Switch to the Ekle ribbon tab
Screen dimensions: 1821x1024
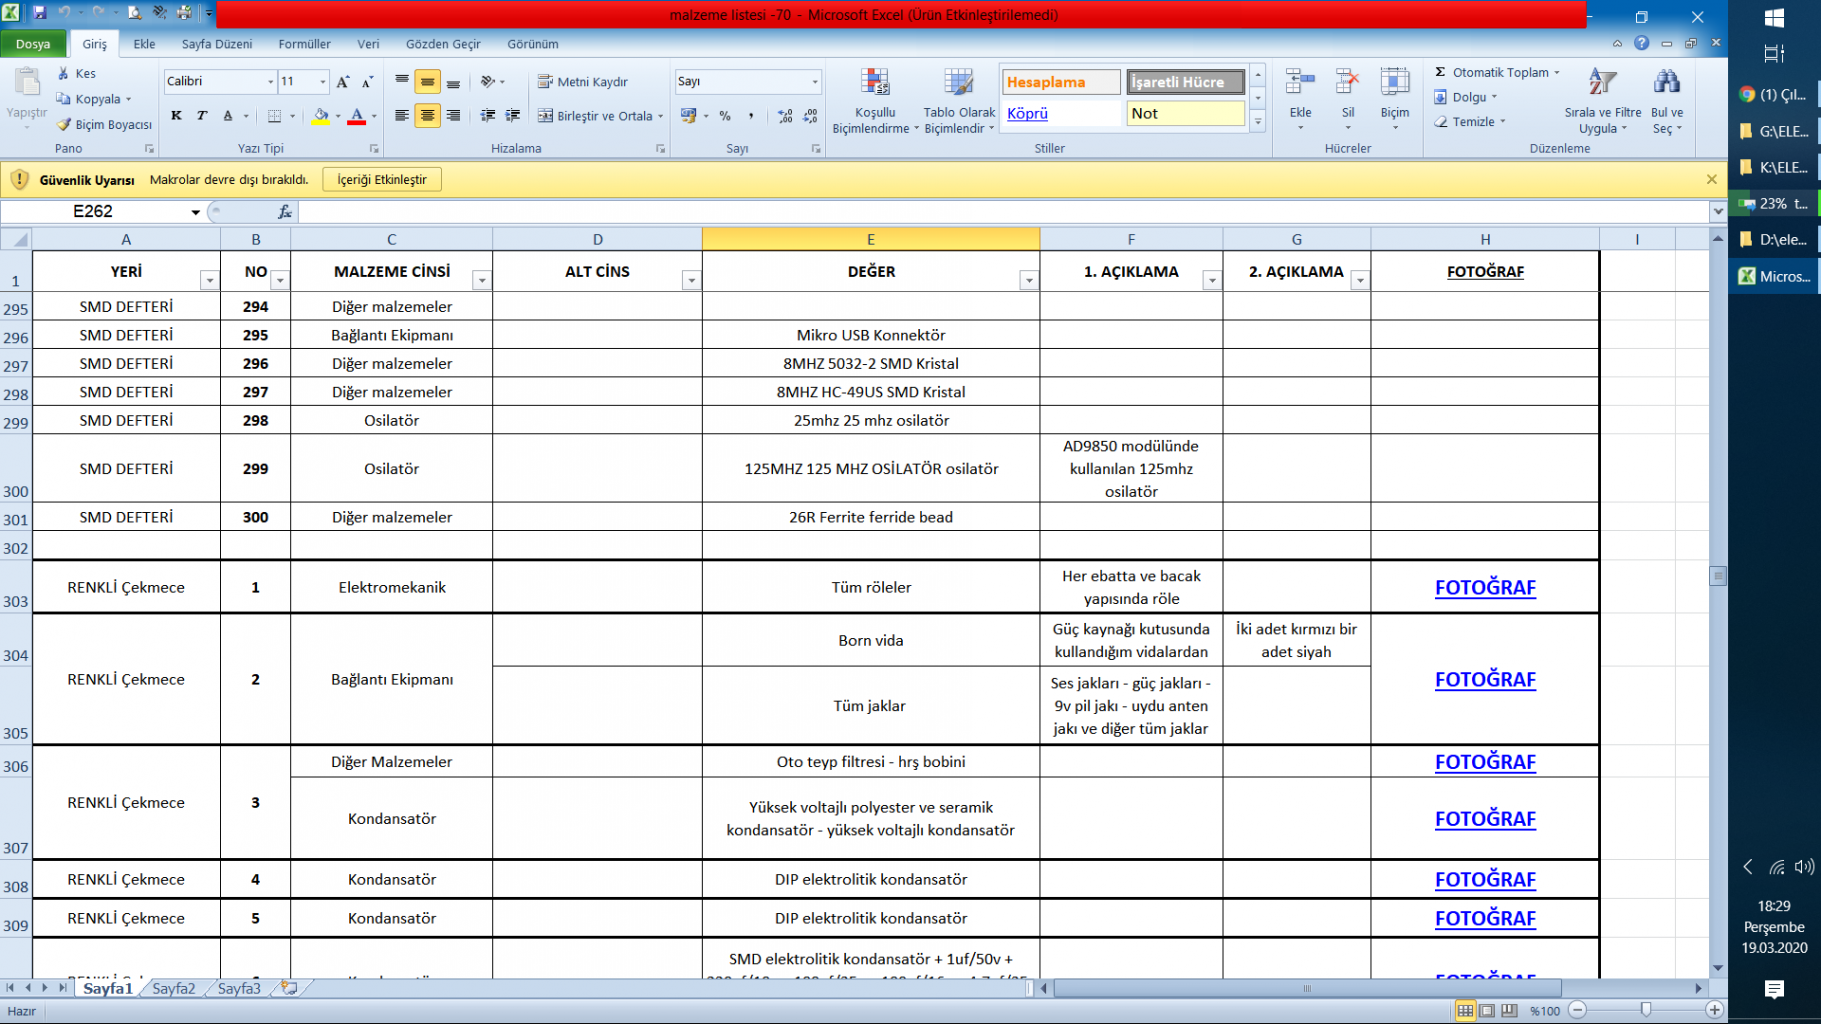click(x=145, y=44)
